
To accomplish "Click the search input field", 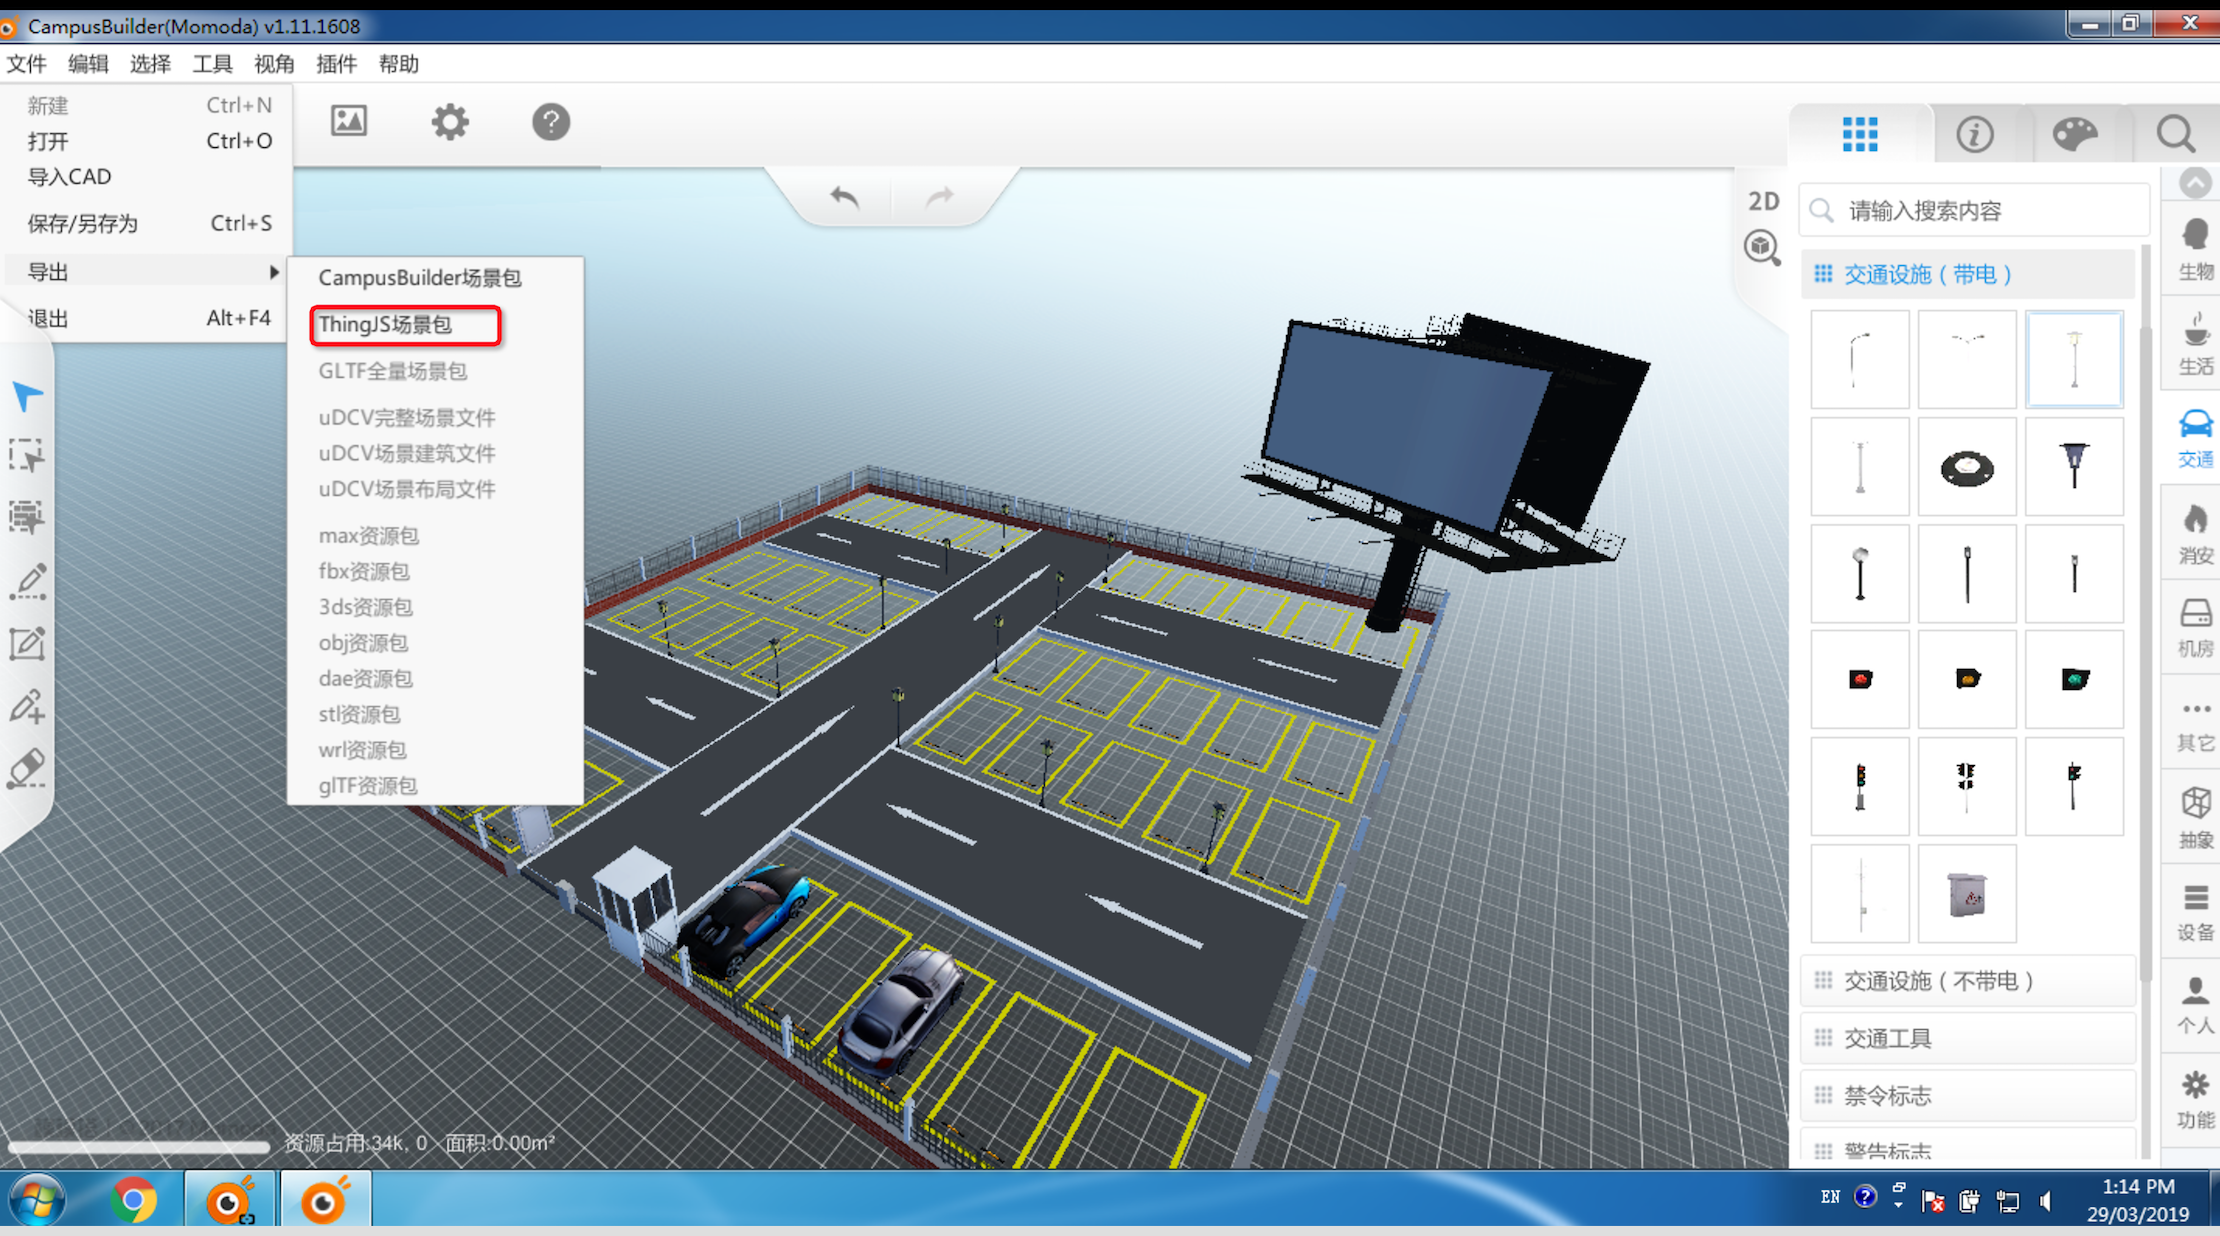I will click(1973, 211).
